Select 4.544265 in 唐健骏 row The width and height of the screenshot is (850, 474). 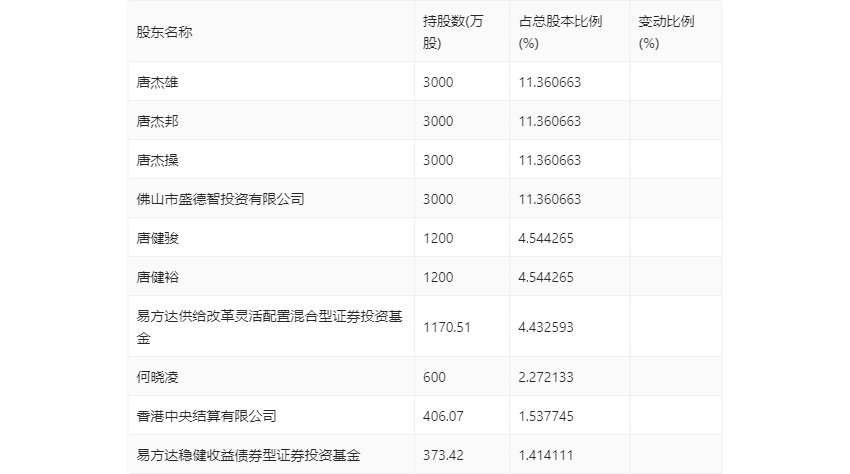[546, 238]
